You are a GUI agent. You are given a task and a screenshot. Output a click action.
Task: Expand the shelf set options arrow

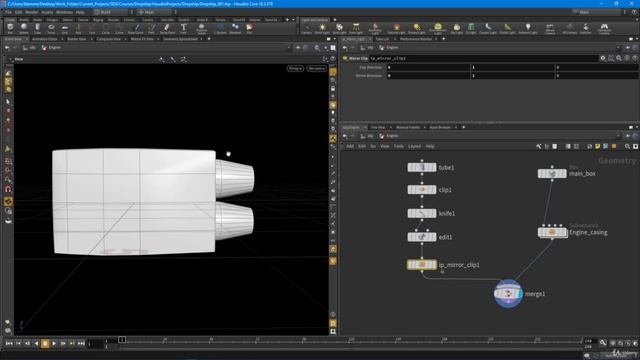293,20
